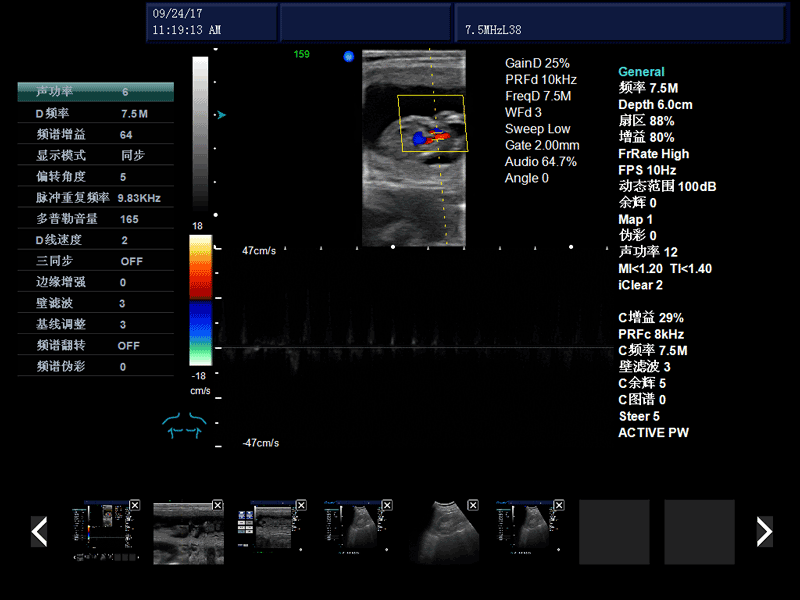
Task: Close the fifth thumbnail with convex scan
Action: pyautogui.click(x=473, y=505)
